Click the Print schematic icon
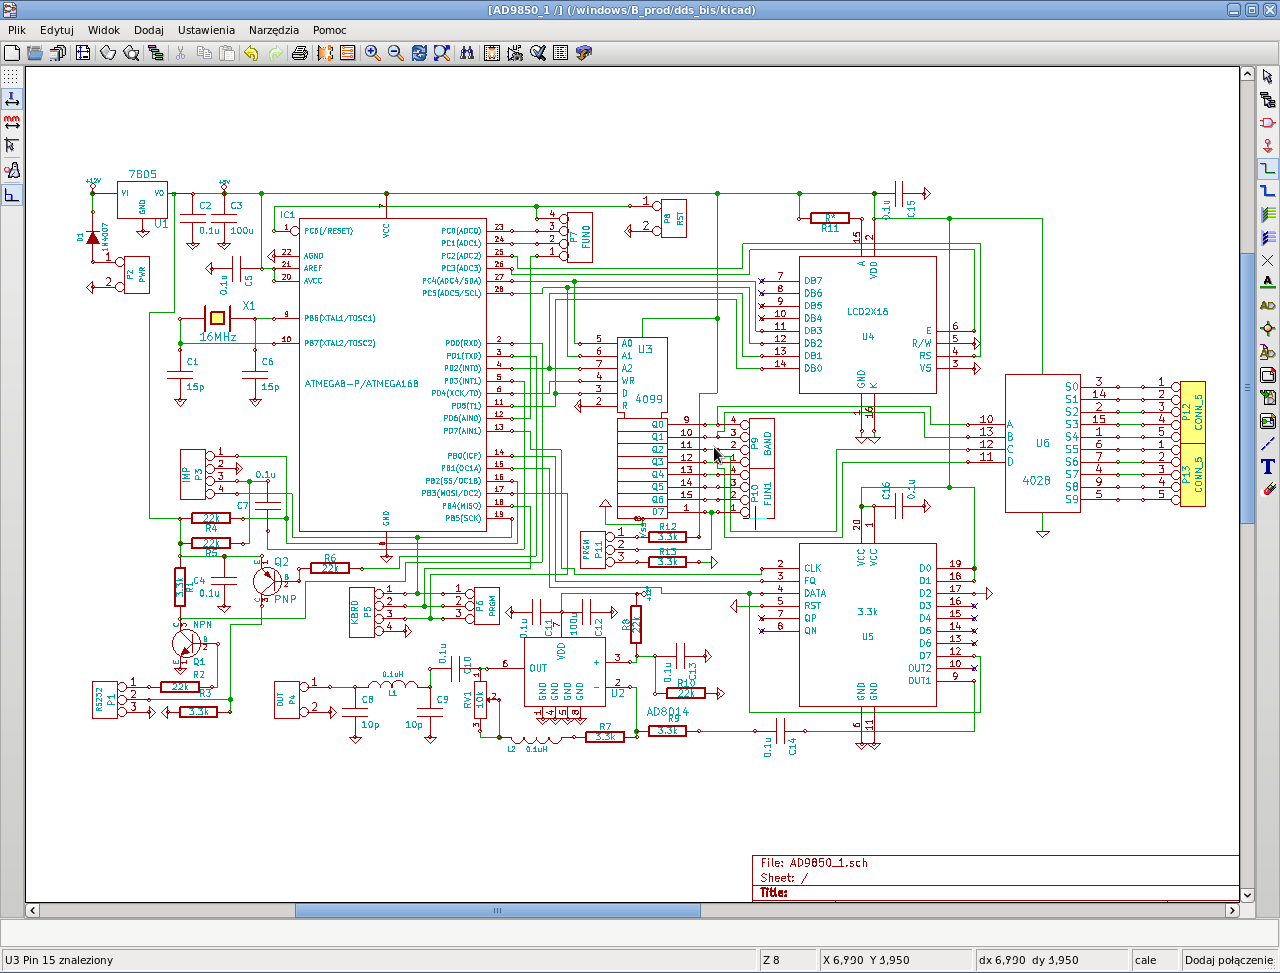Image resolution: width=1280 pixels, height=973 pixels. pyautogui.click(x=299, y=53)
